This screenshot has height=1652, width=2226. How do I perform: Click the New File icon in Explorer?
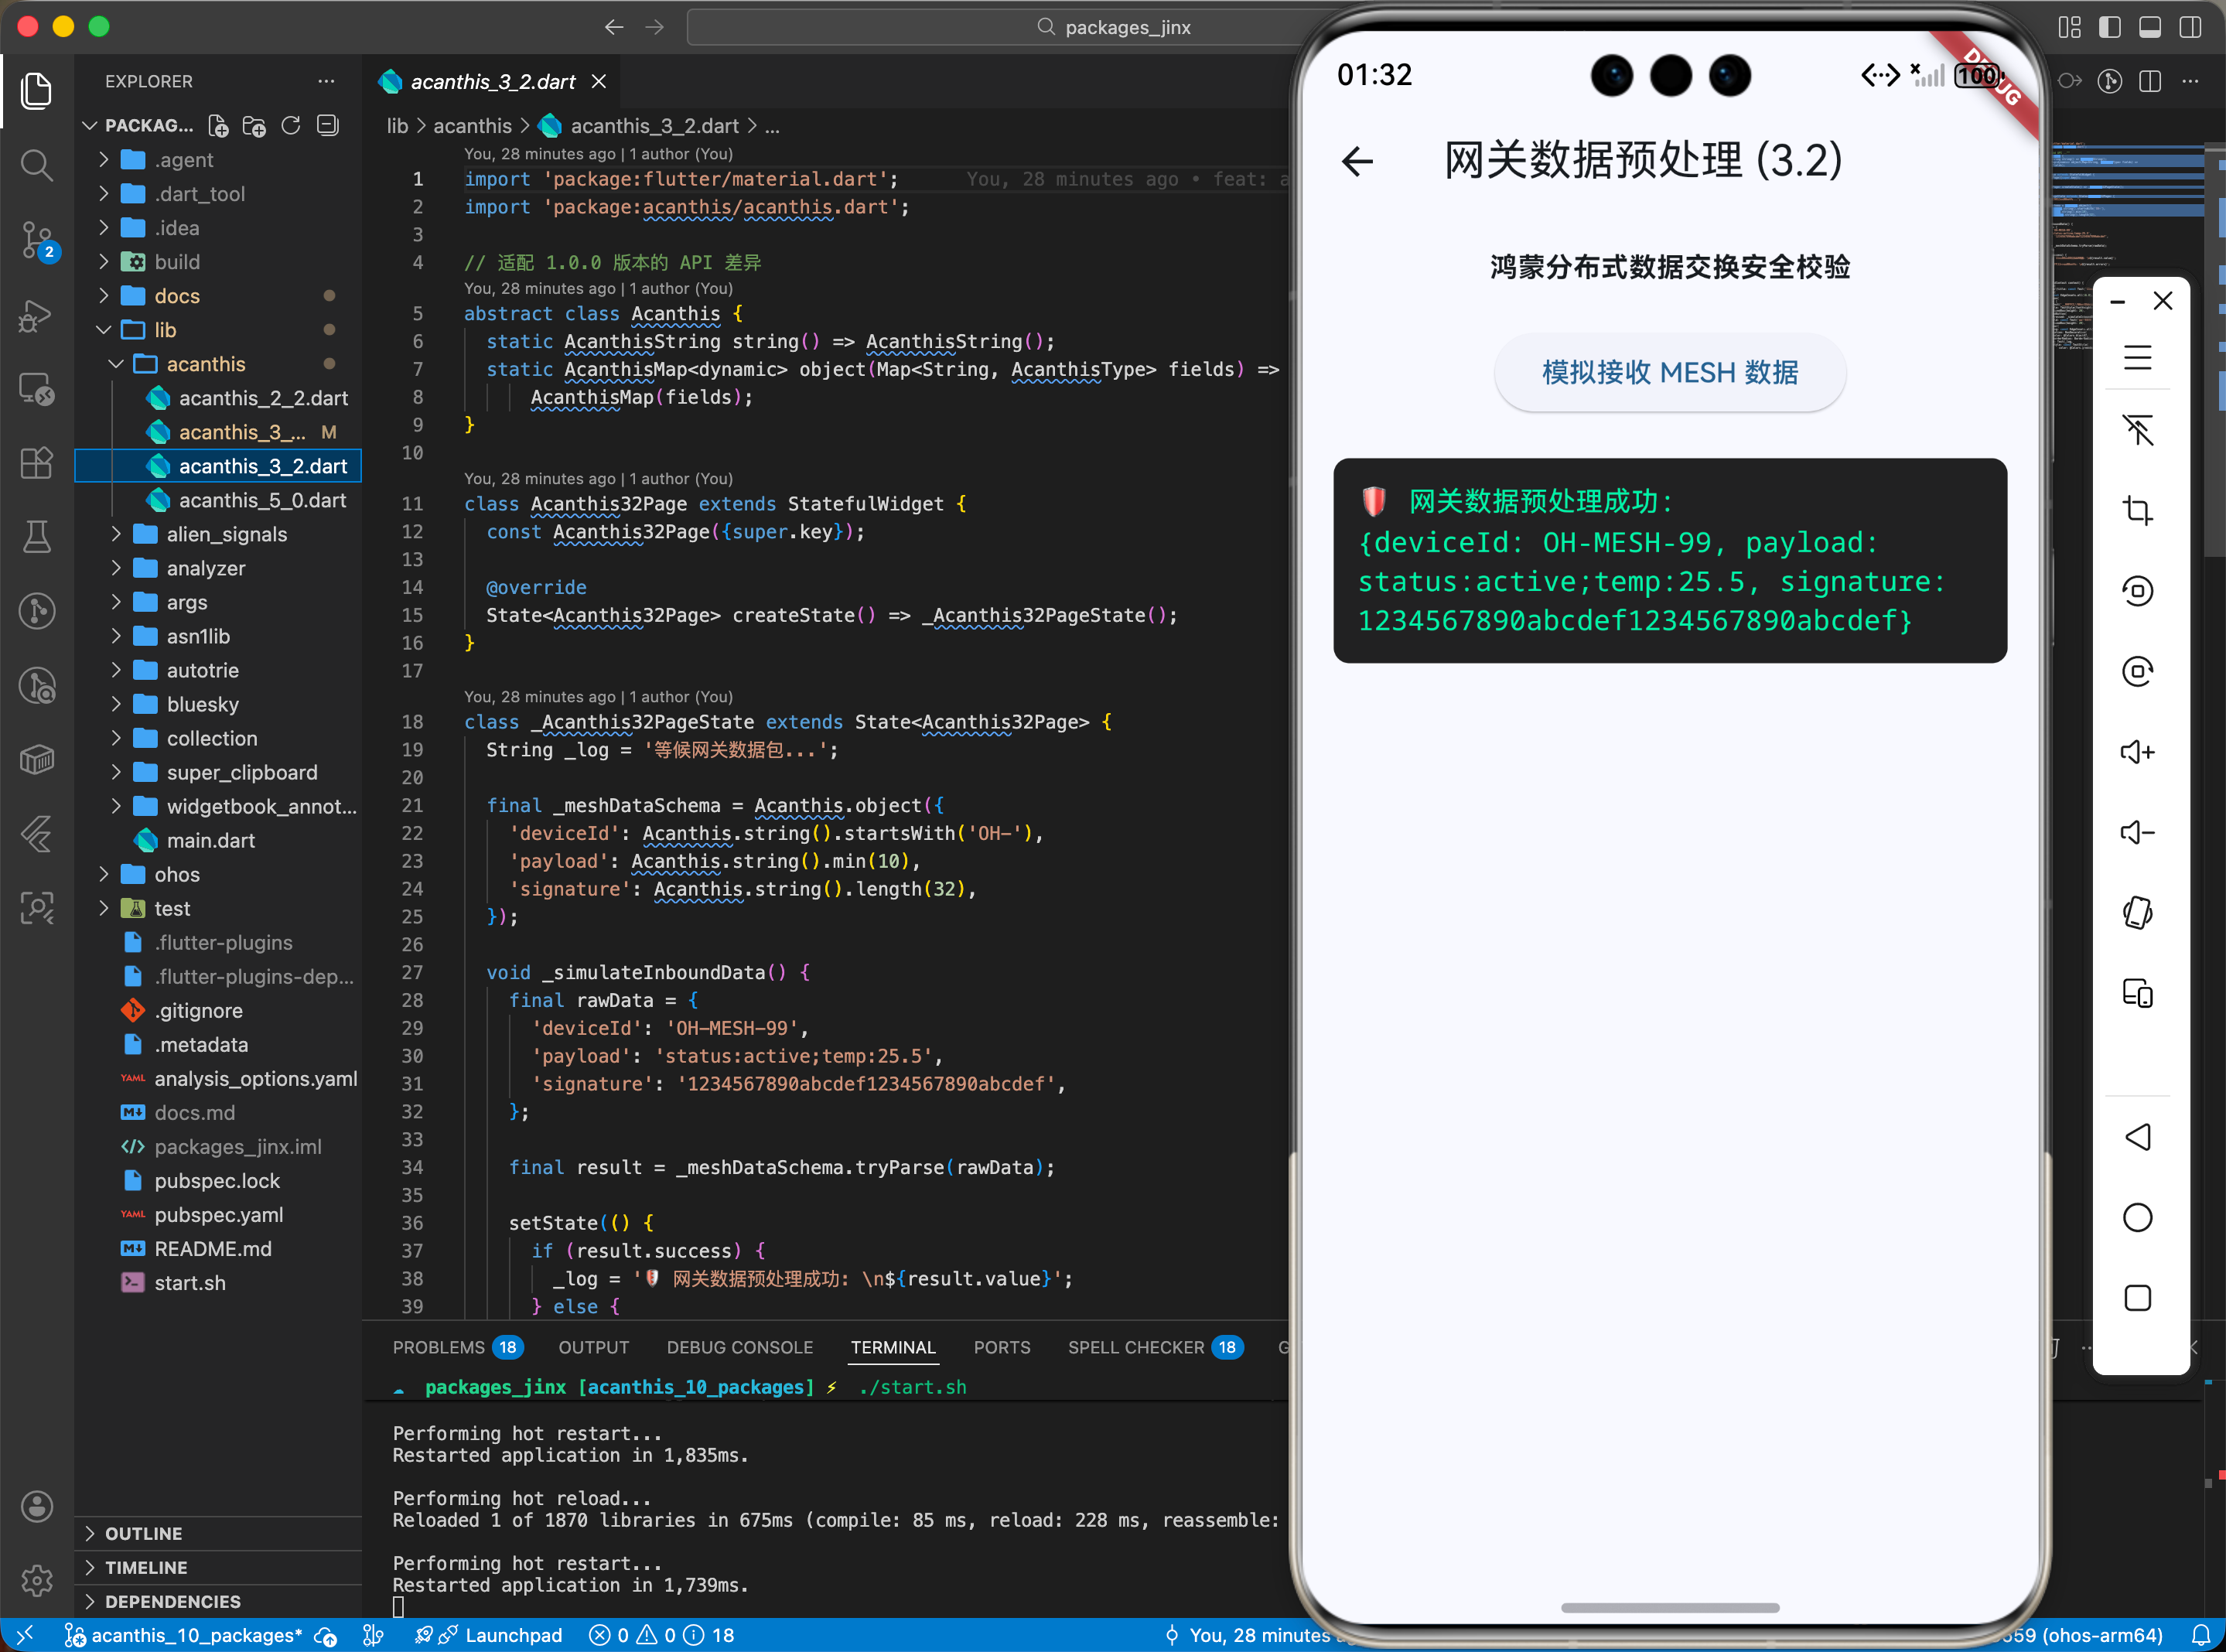pos(218,126)
